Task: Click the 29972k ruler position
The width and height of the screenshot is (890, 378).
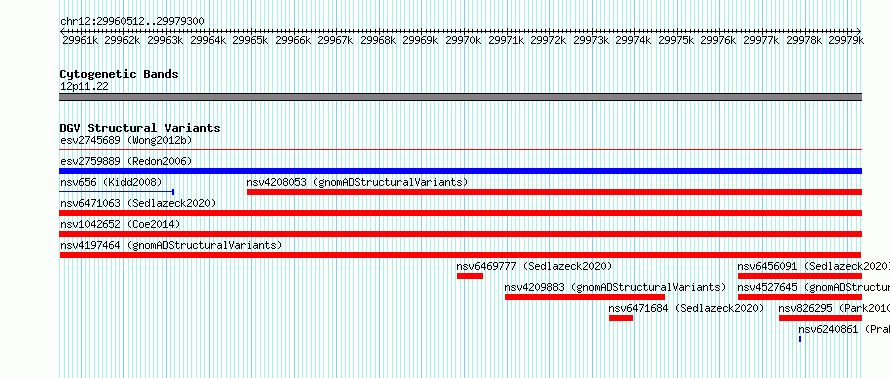Action: (548, 40)
